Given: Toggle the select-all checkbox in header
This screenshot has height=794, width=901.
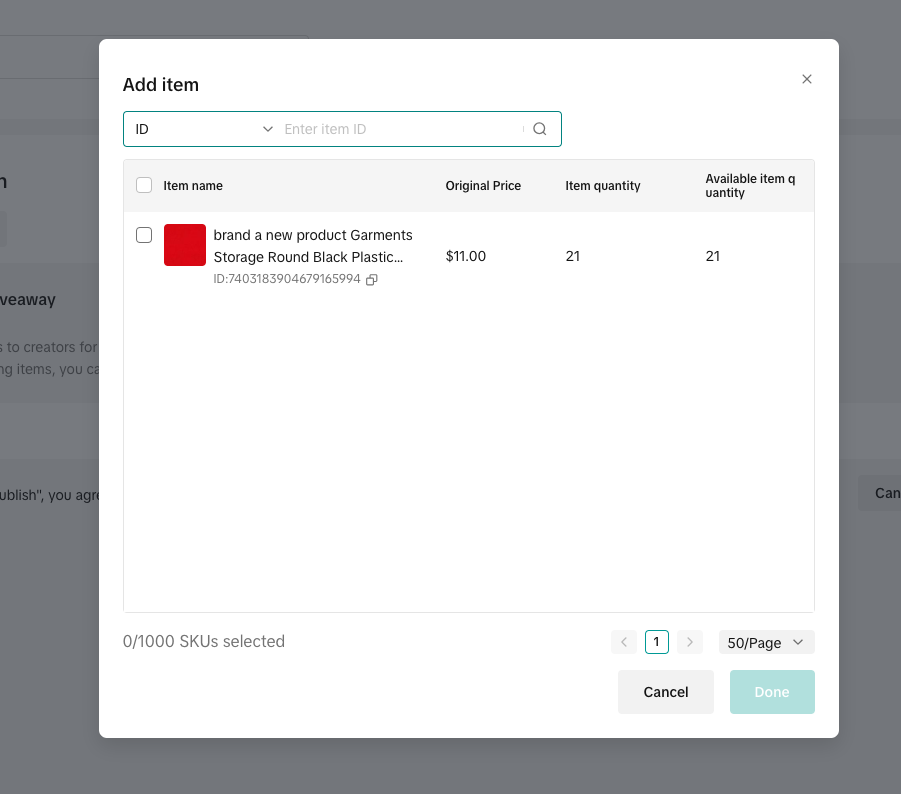Looking at the screenshot, I should (144, 185).
